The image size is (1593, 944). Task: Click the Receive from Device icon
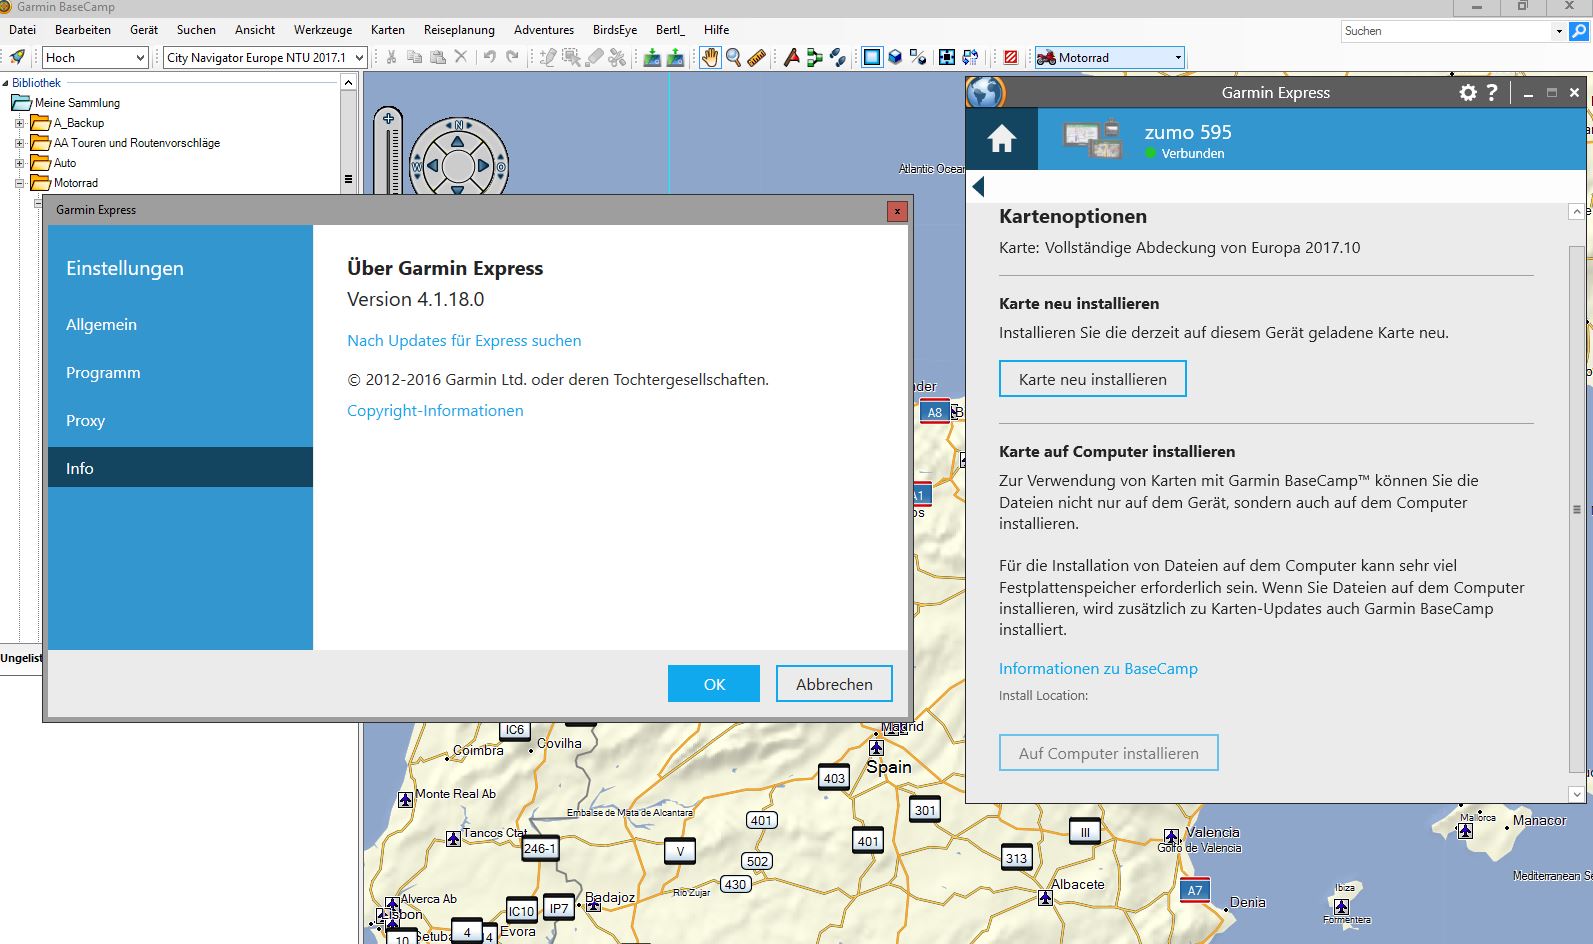(675, 57)
